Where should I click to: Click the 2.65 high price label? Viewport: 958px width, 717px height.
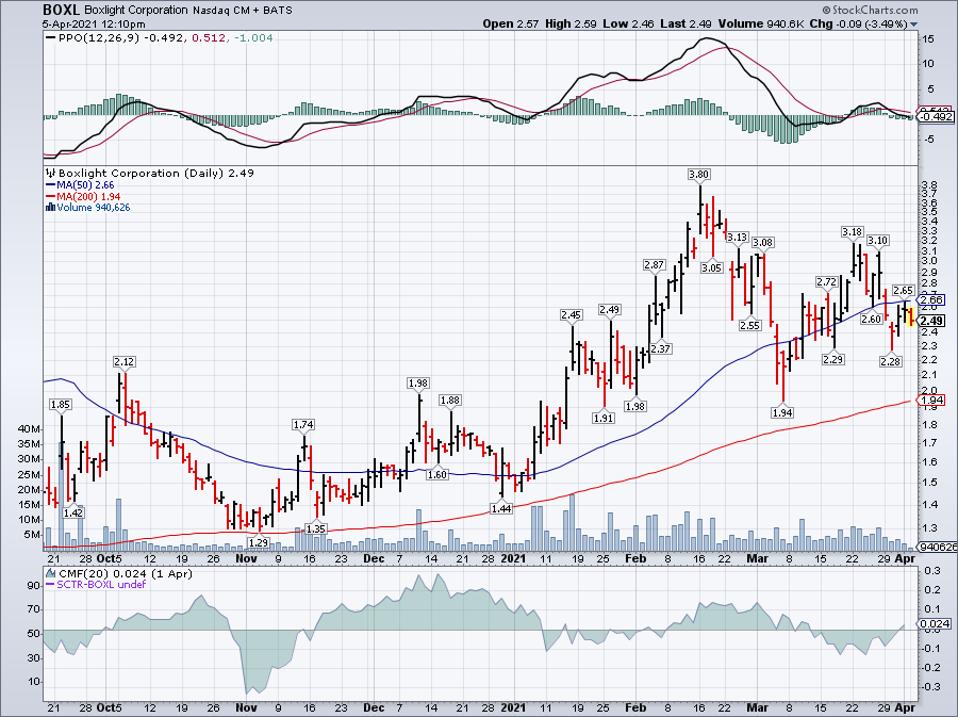tap(904, 290)
